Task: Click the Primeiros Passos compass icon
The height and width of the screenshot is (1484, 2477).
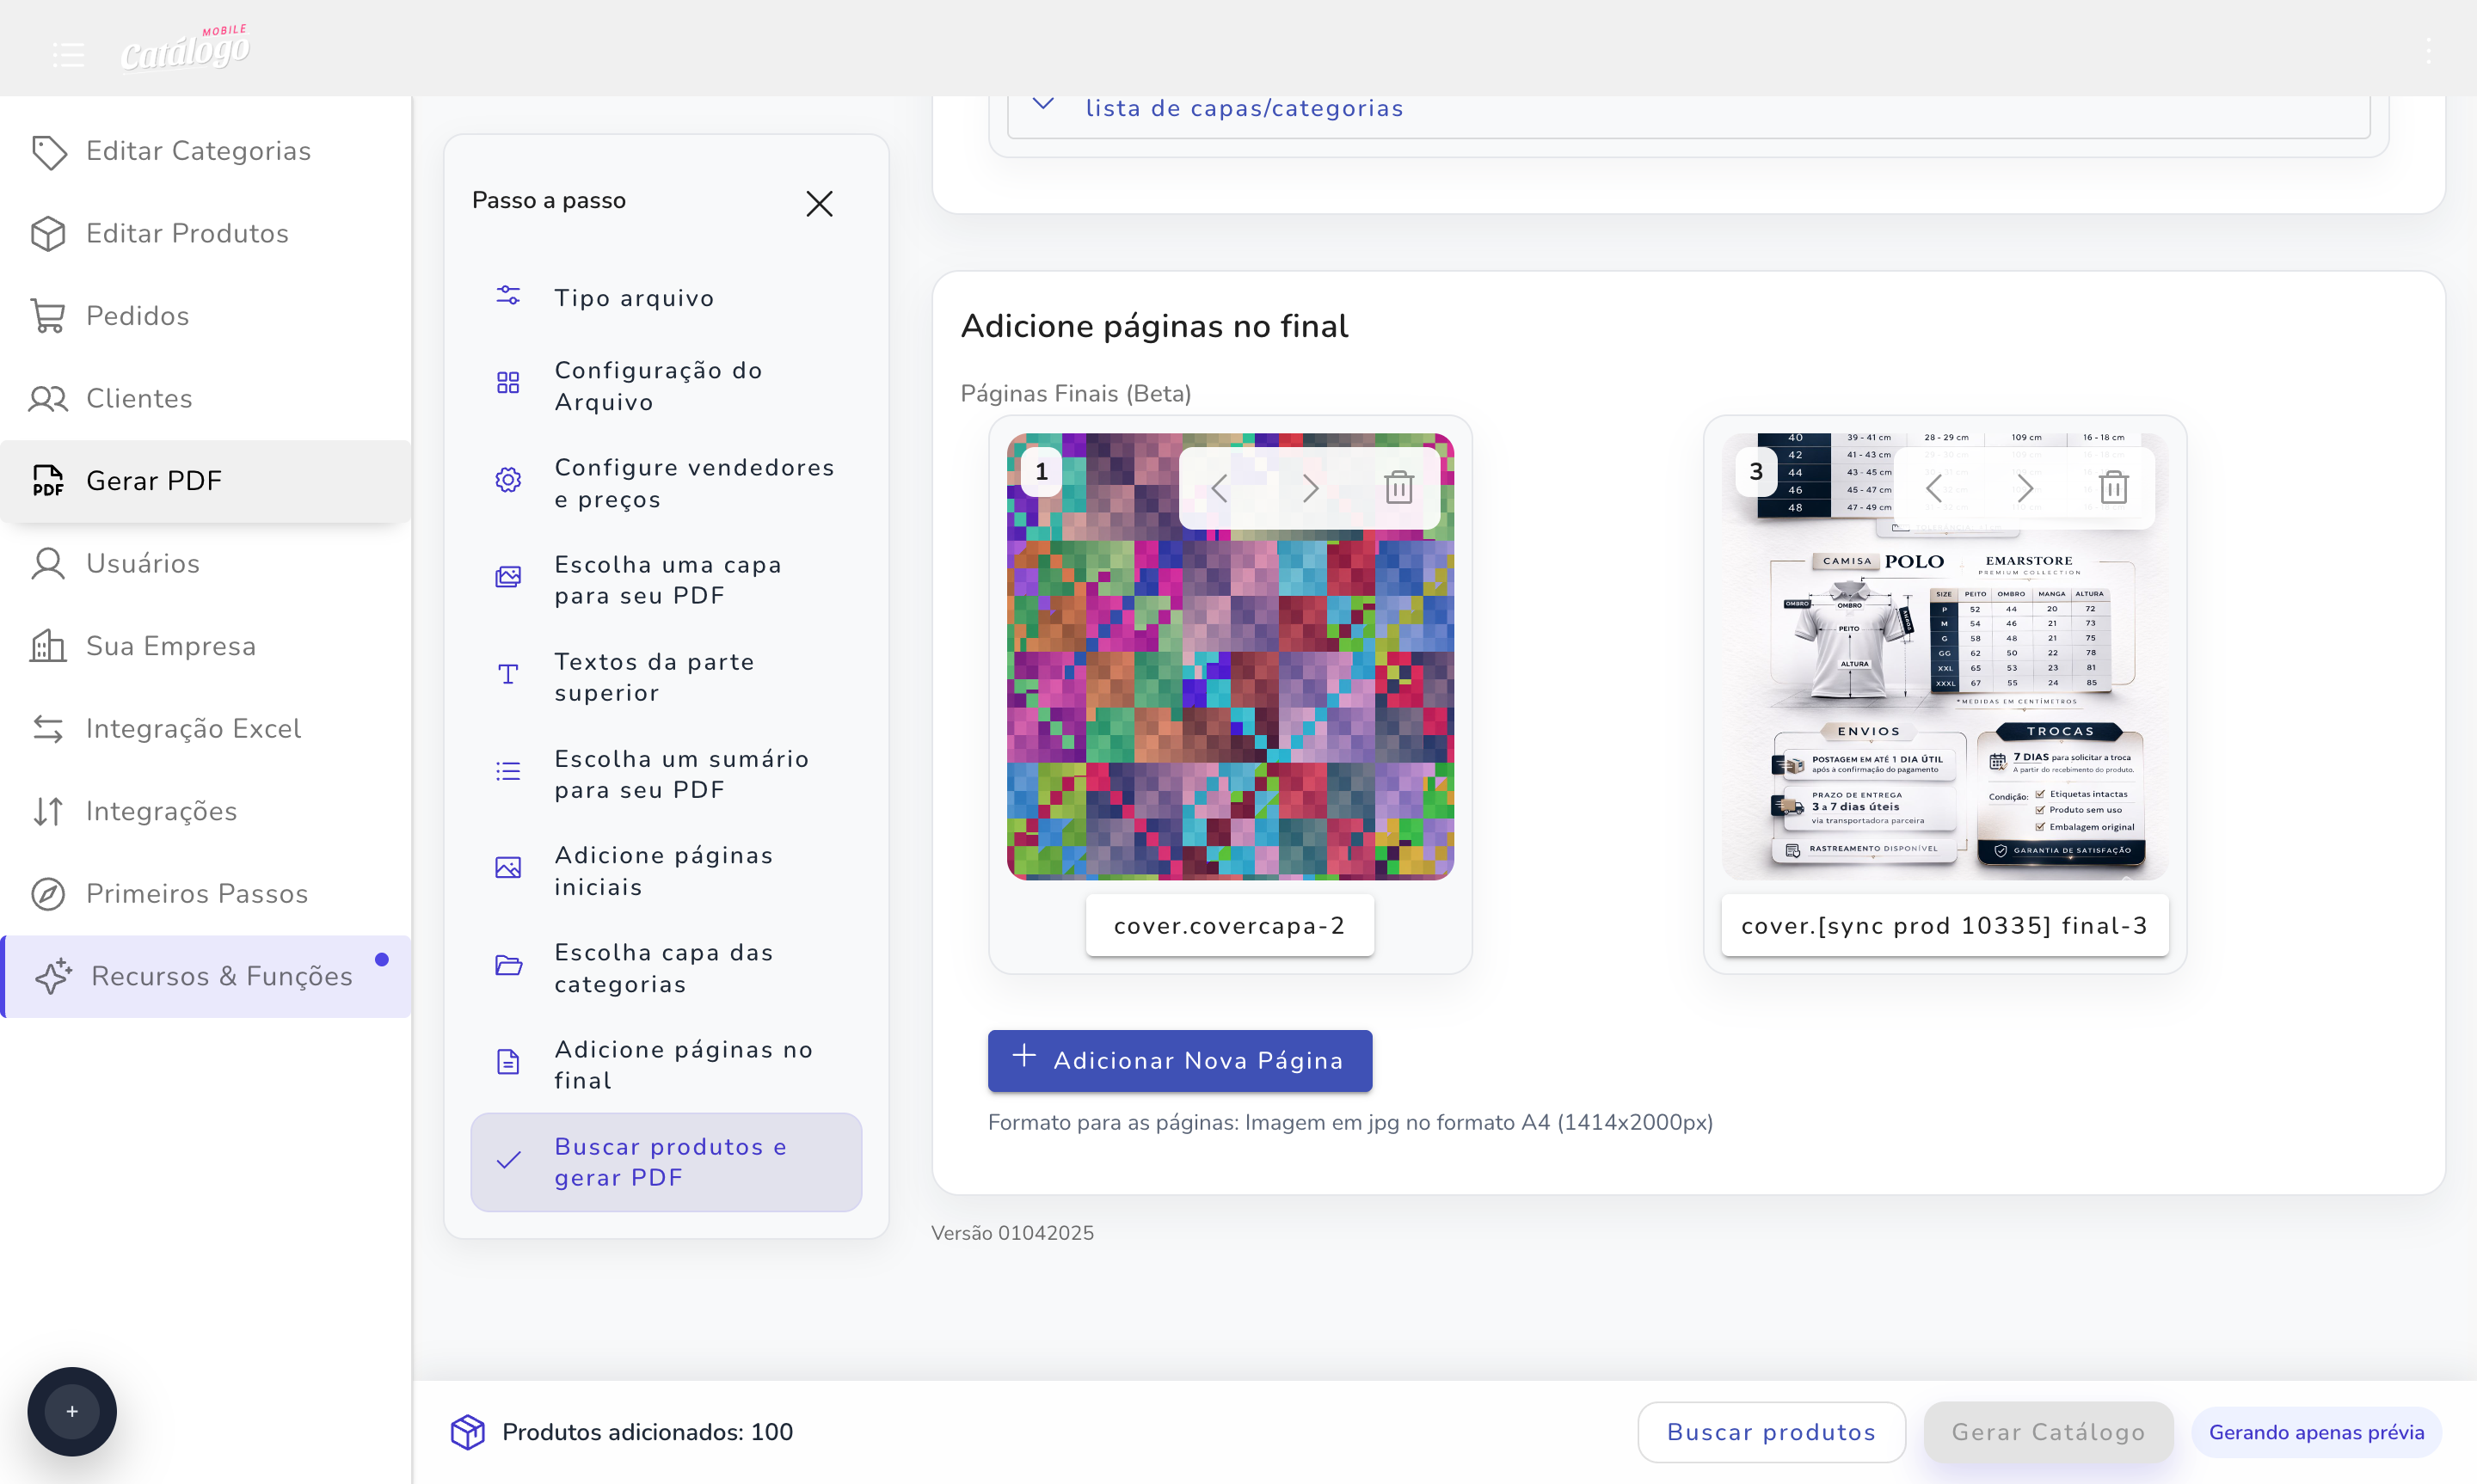Action: click(x=48, y=893)
